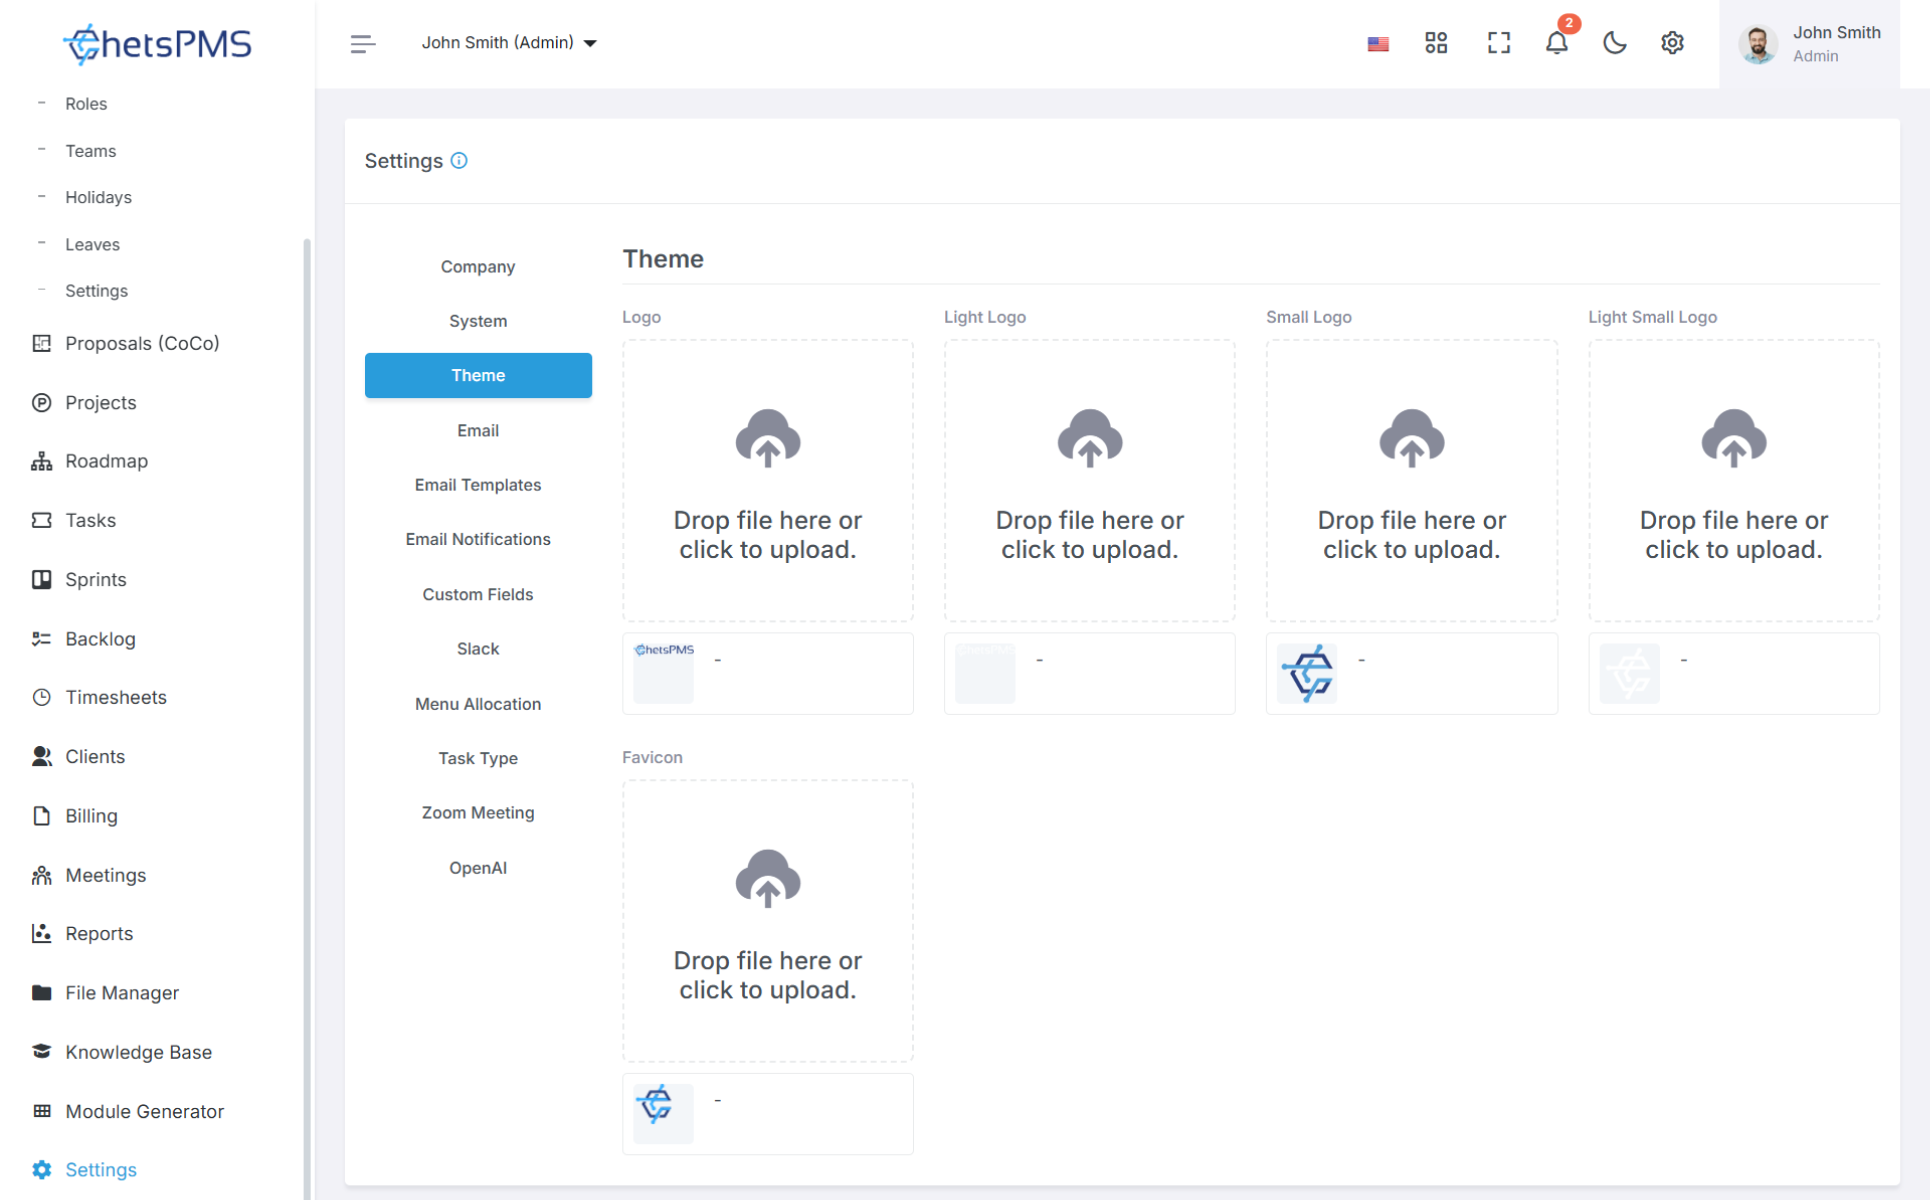Screen dimensions: 1930x1200
Task: Click the sidebar vertical scrollbar
Action: pyautogui.click(x=307, y=700)
